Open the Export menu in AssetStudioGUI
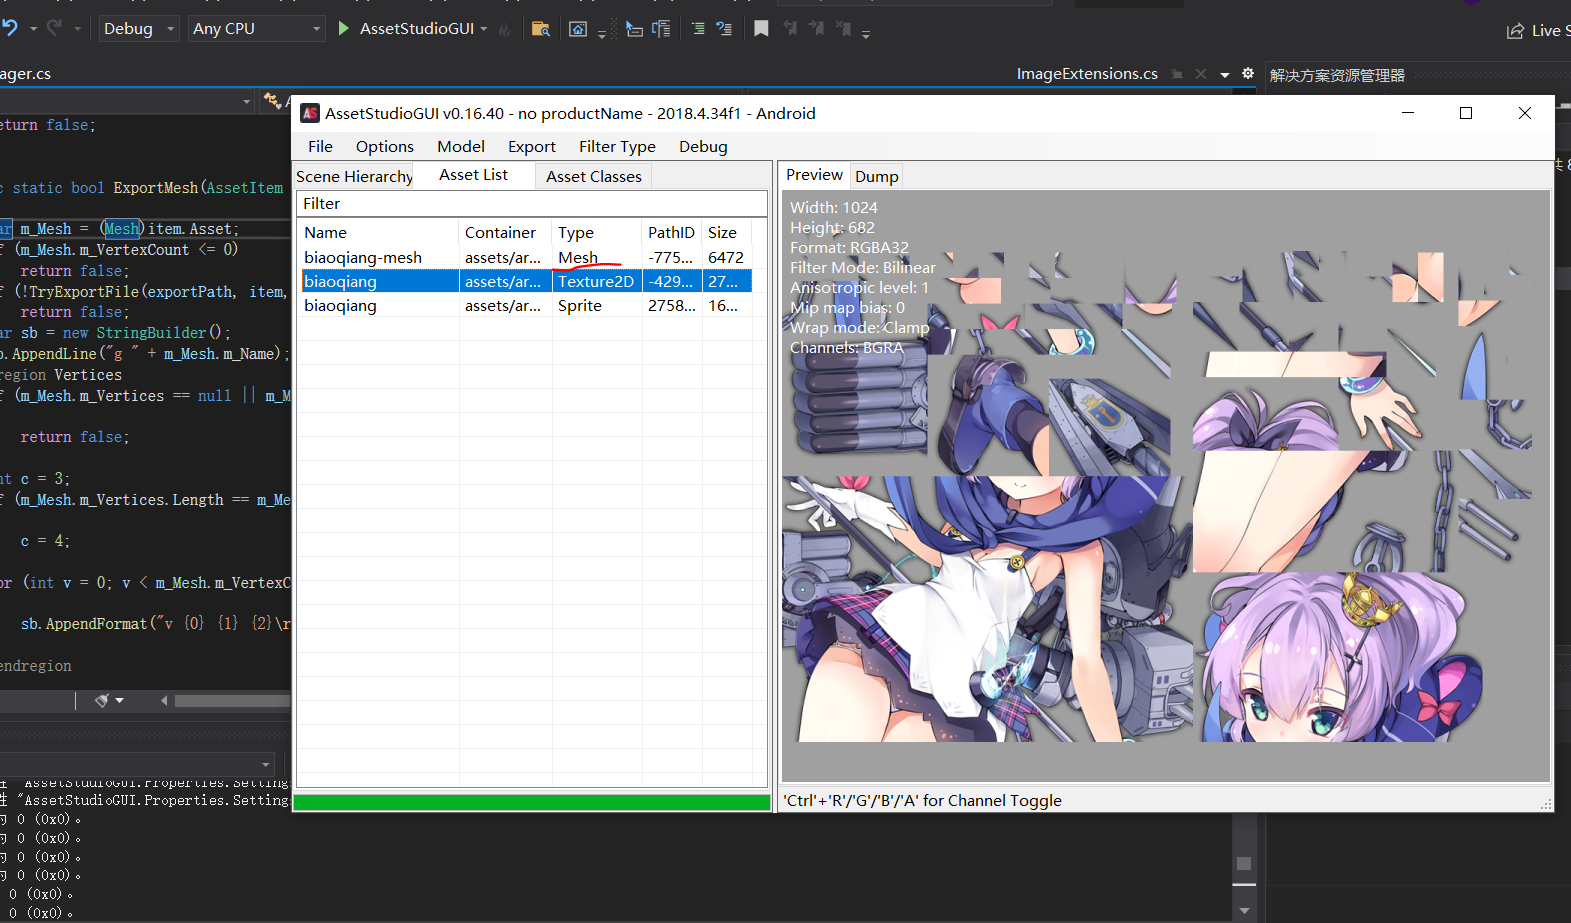Image resolution: width=1571 pixels, height=923 pixels. 531,147
